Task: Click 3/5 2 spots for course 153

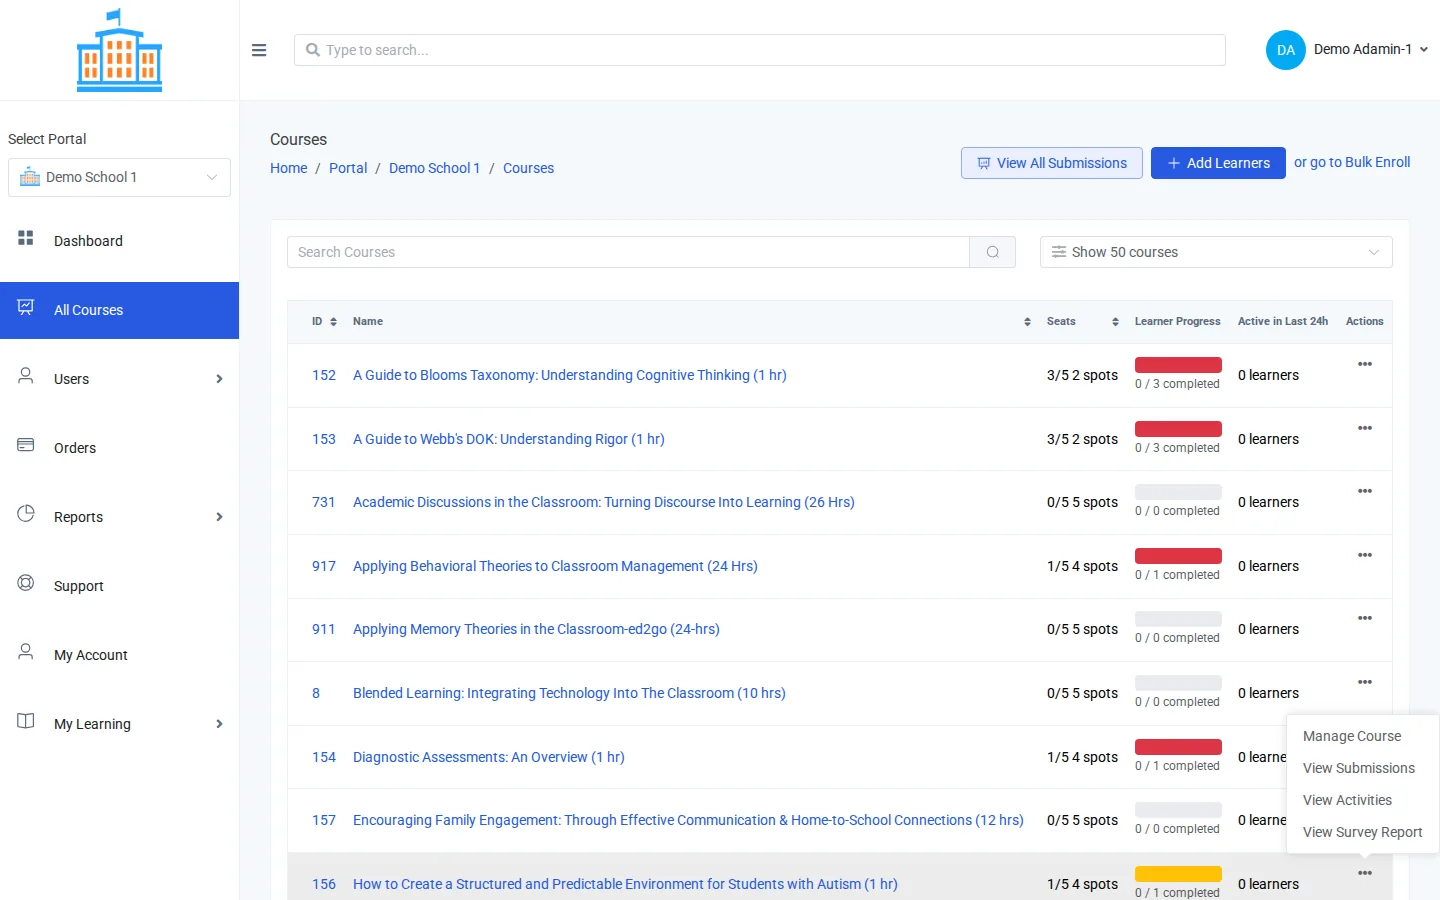Action: [x=1082, y=439]
